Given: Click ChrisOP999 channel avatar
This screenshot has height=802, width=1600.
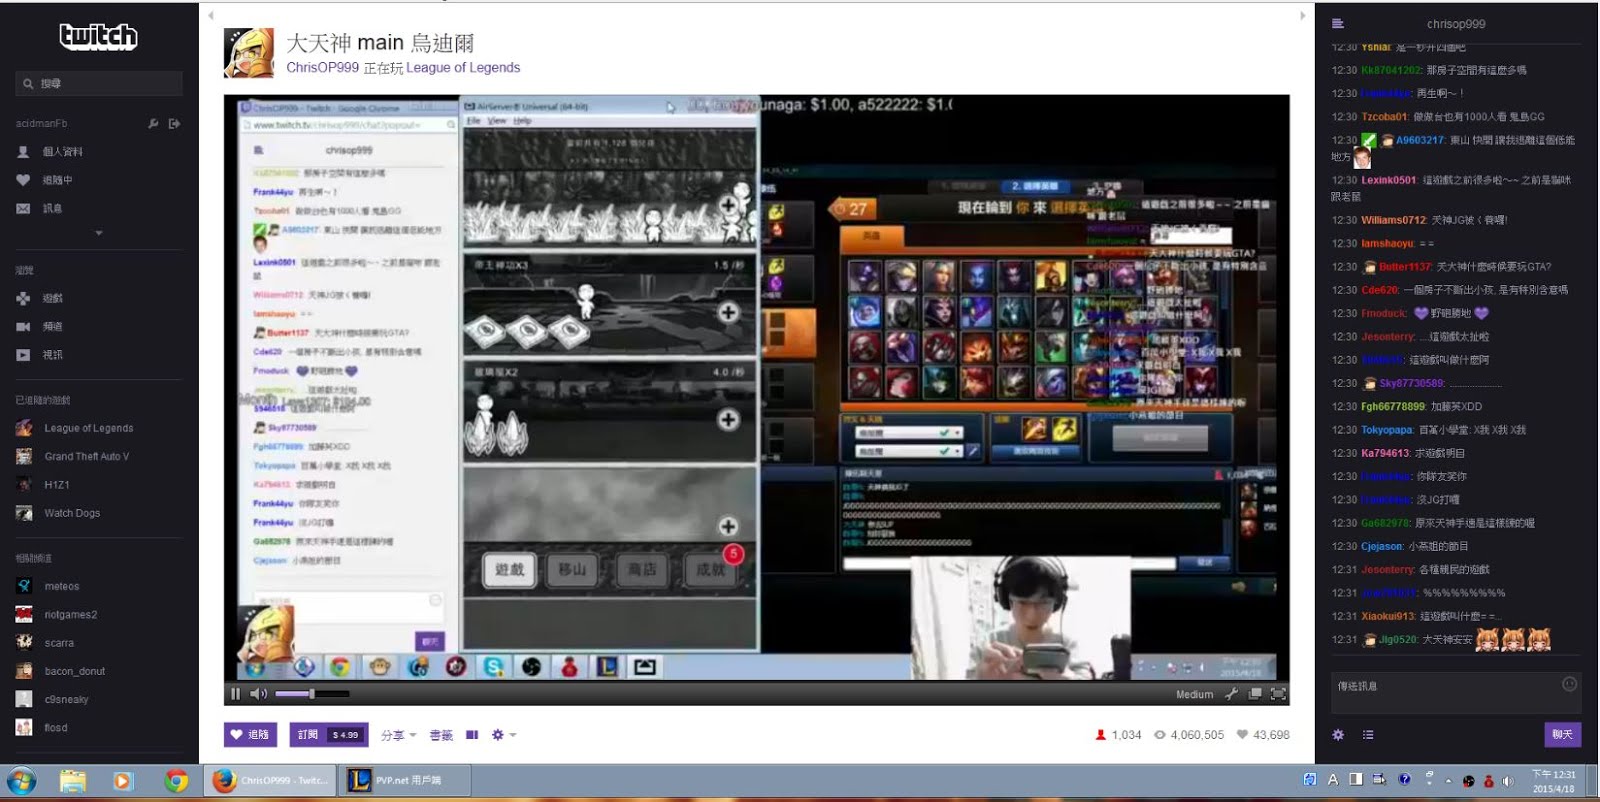Looking at the screenshot, I should point(249,53).
